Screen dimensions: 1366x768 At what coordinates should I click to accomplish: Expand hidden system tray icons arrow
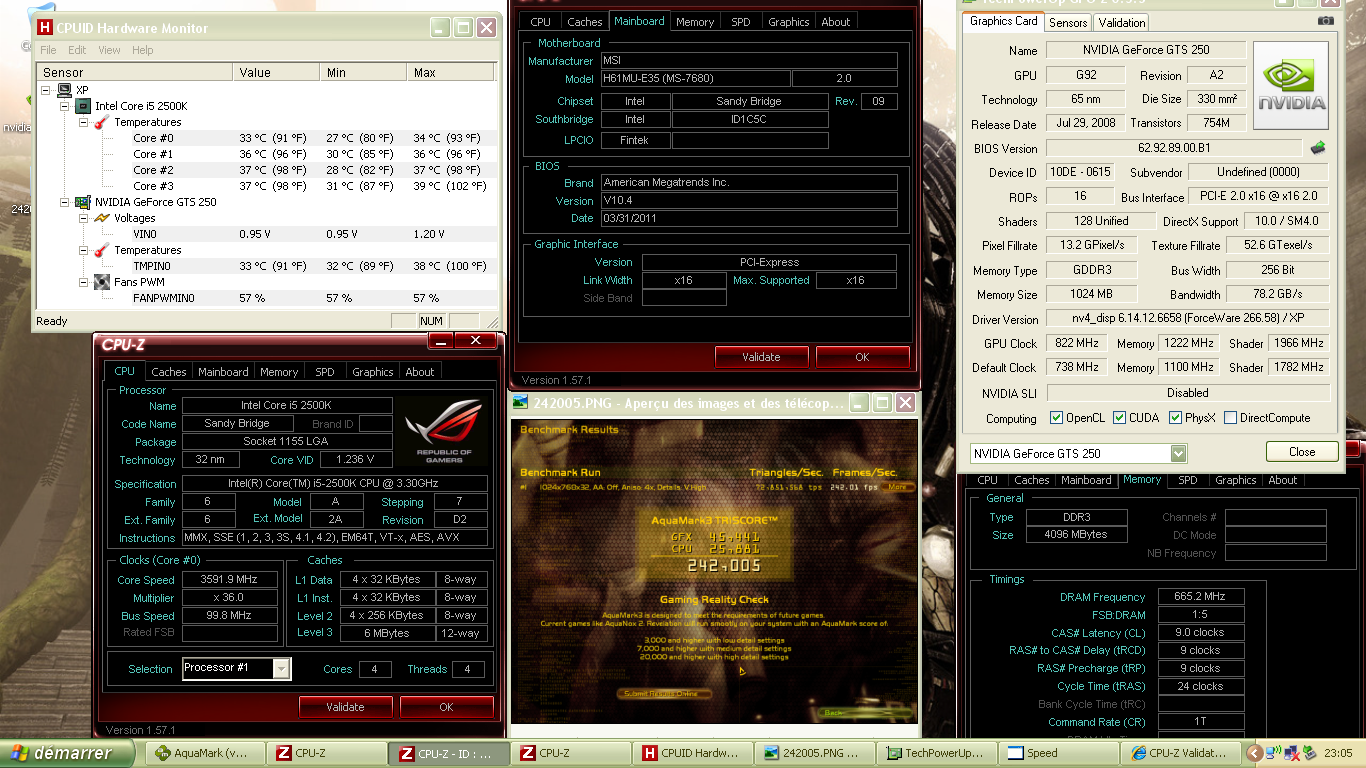1254,753
